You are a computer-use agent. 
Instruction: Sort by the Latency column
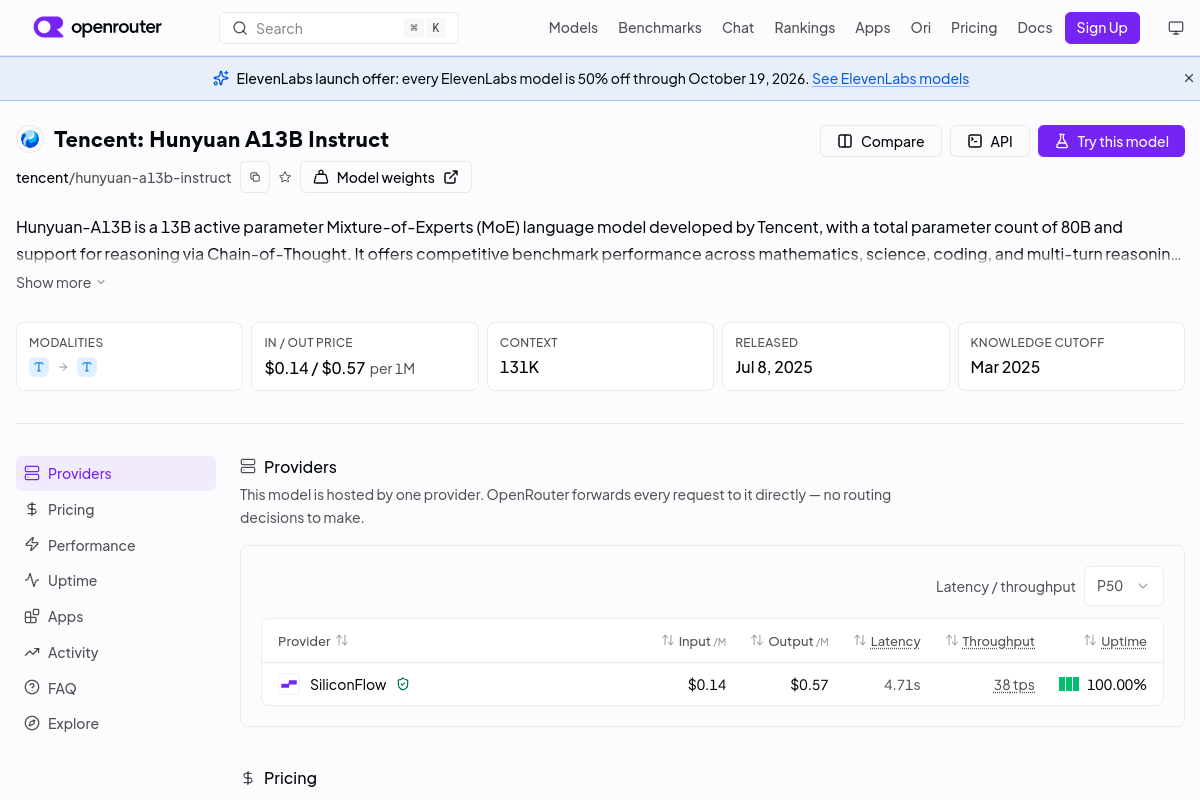887,641
